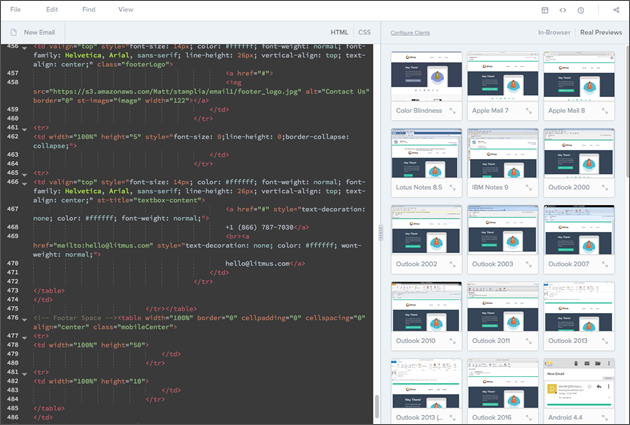
Task: Open the Lotus Notes 8.5 thumbnail
Action: pyautogui.click(x=426, y=153)
